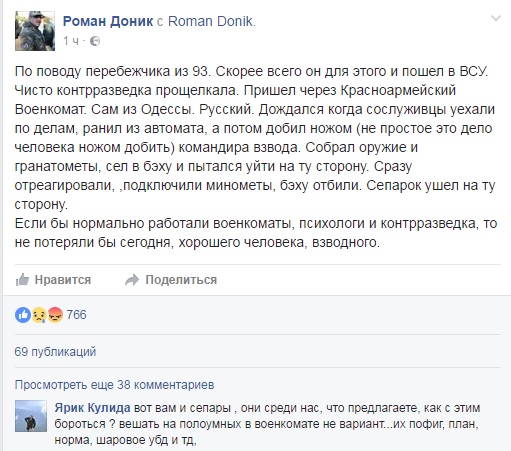Open the post options chevron menu
511x451 pixels.
pos(496,18)
